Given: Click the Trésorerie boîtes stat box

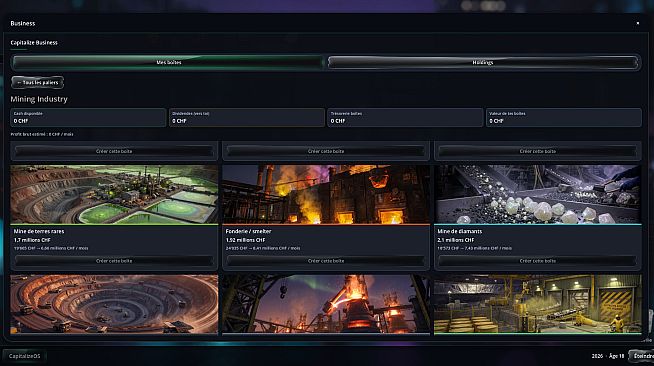Looking at the screenshot, I should pyautogui.click(x=405, y=118).
